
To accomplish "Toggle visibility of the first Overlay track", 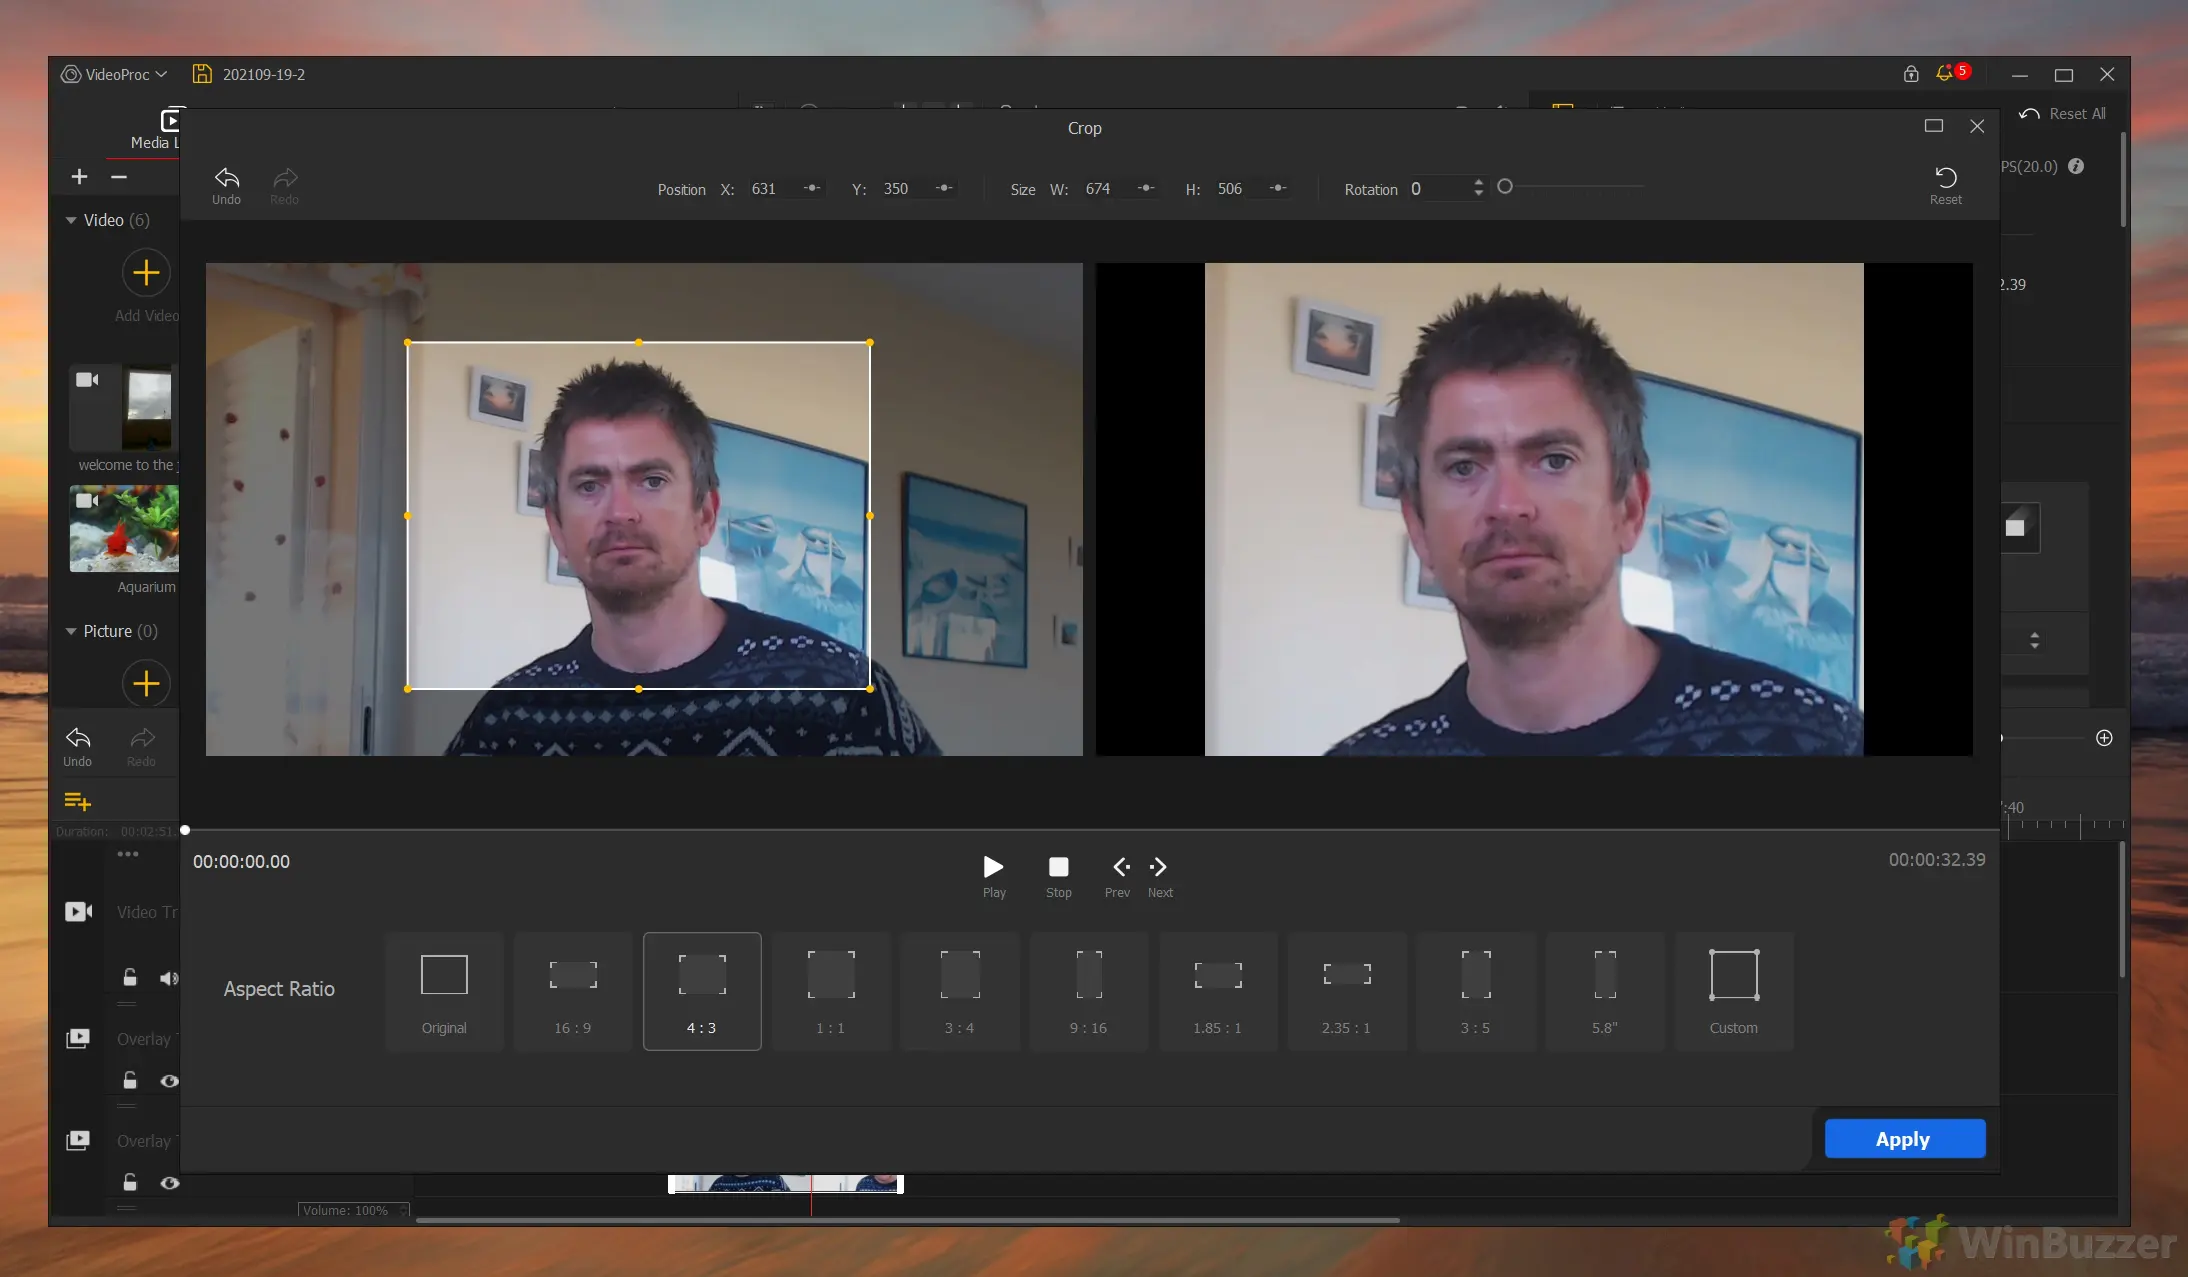I will point(170,1081).
